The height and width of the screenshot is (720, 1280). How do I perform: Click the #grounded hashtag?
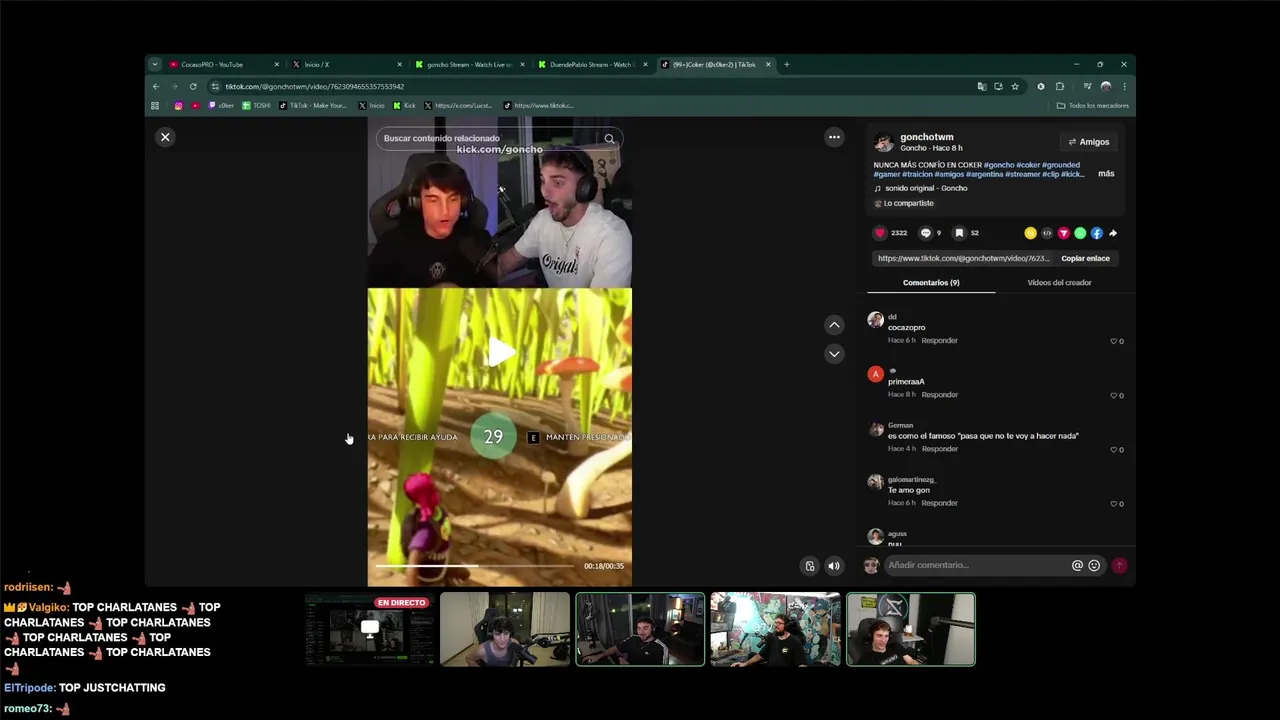point(1061,165)
